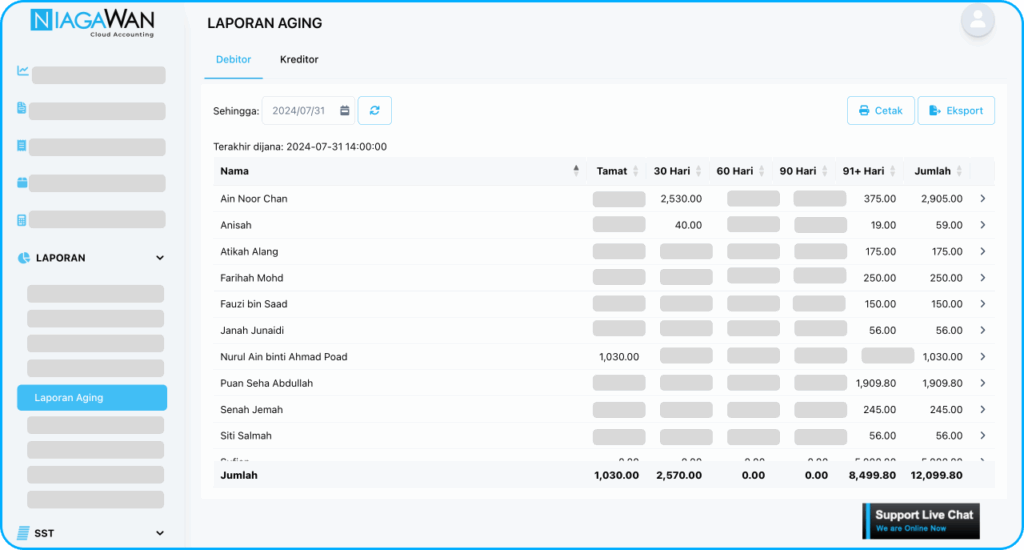The width and height of the screenshot is (1024, 550).
Task: Expand Janah Junaidi row arrow
Action: point(982,331)
